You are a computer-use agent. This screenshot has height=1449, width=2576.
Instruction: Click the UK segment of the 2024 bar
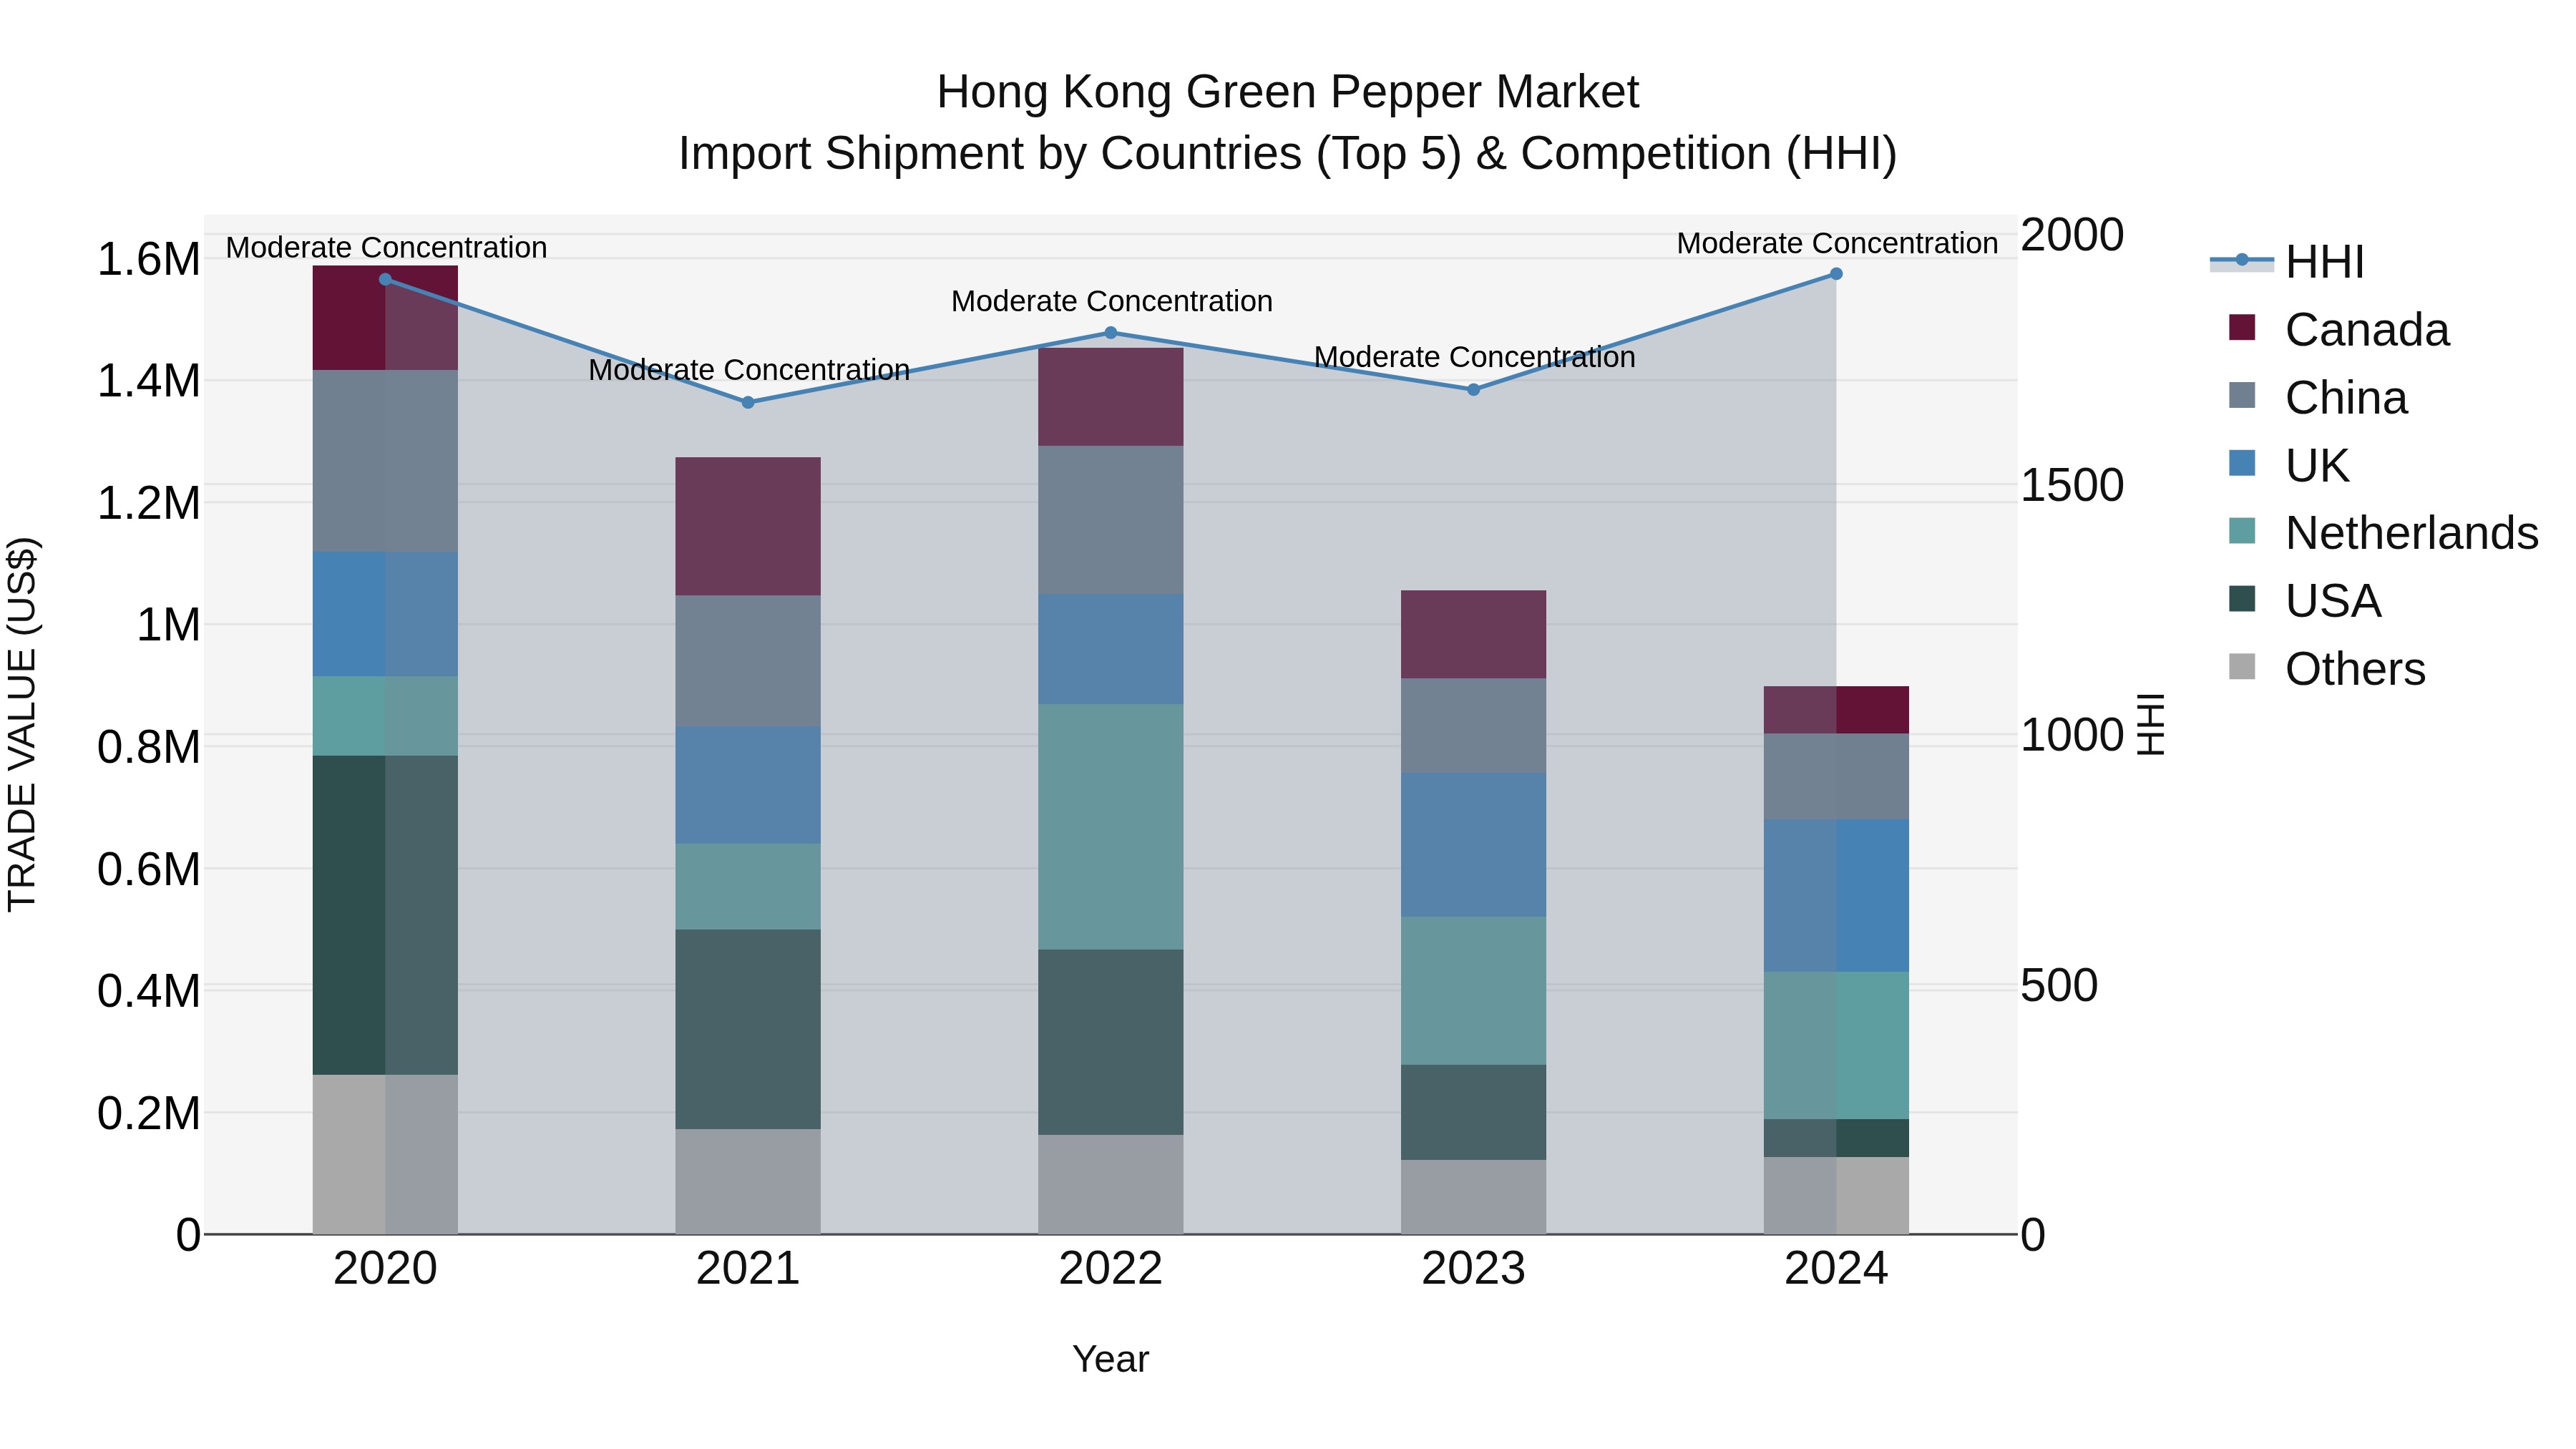1836,896
